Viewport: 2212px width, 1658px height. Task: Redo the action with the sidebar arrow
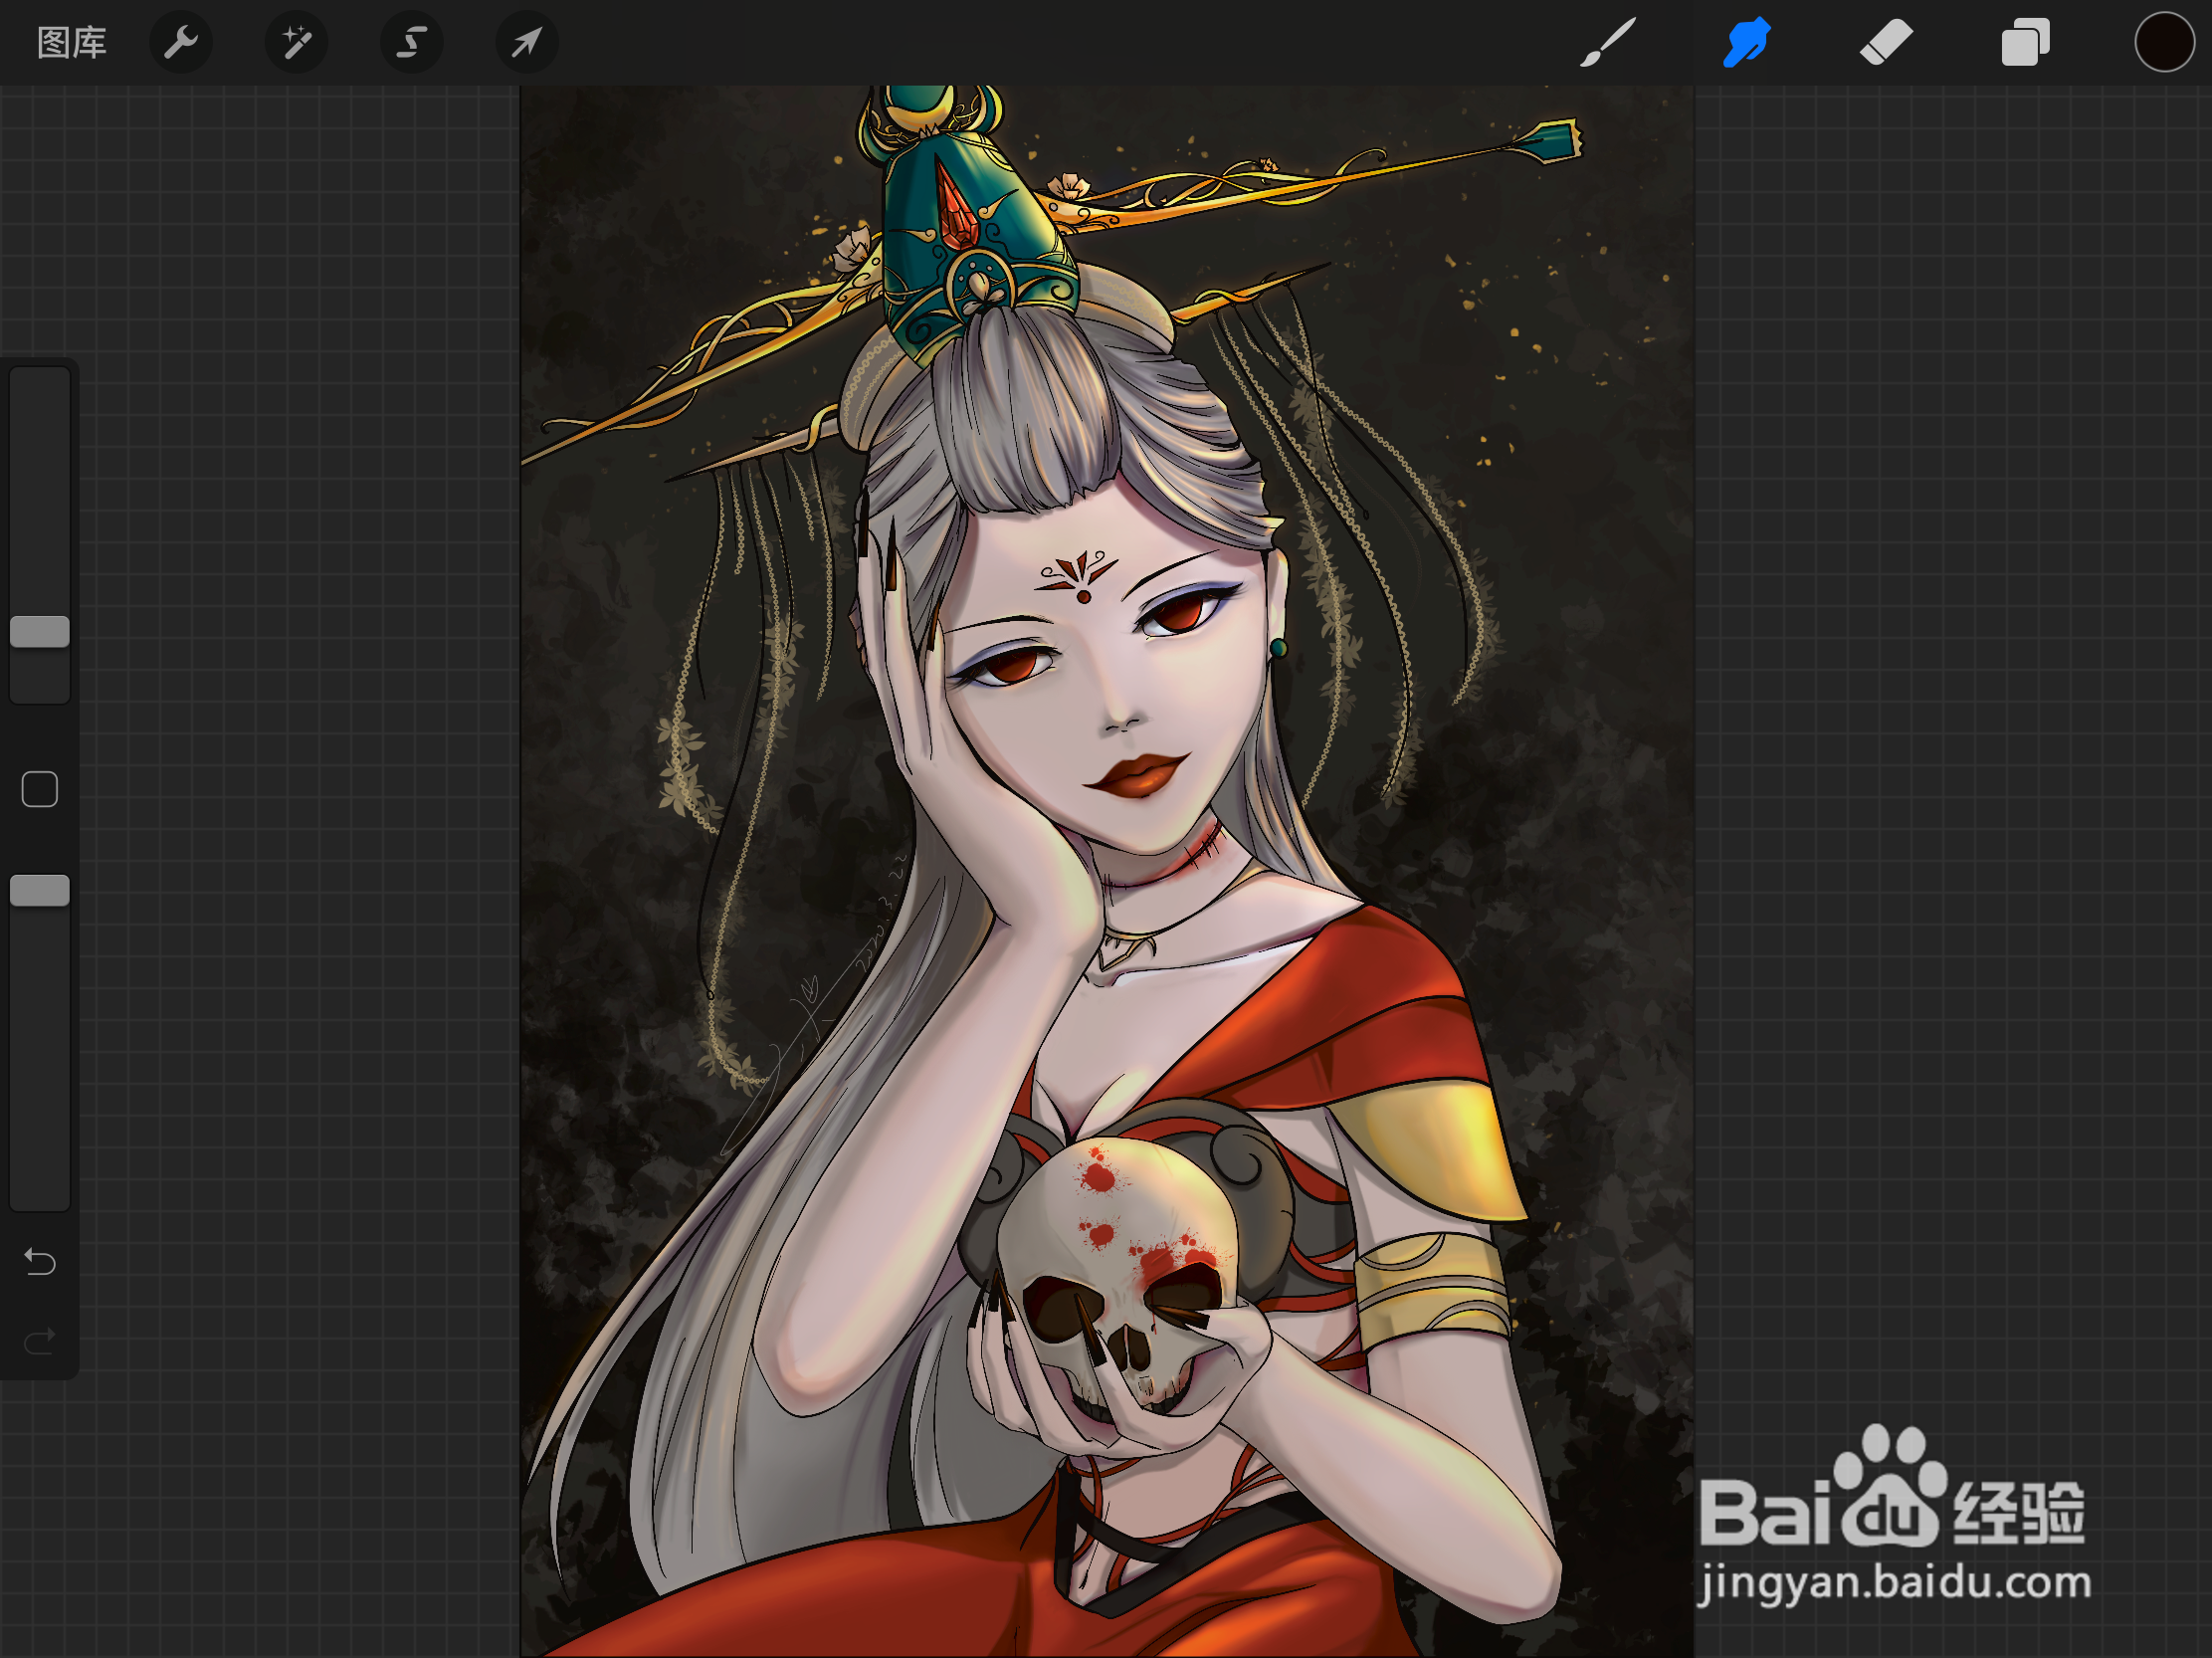pos(40,1340)
